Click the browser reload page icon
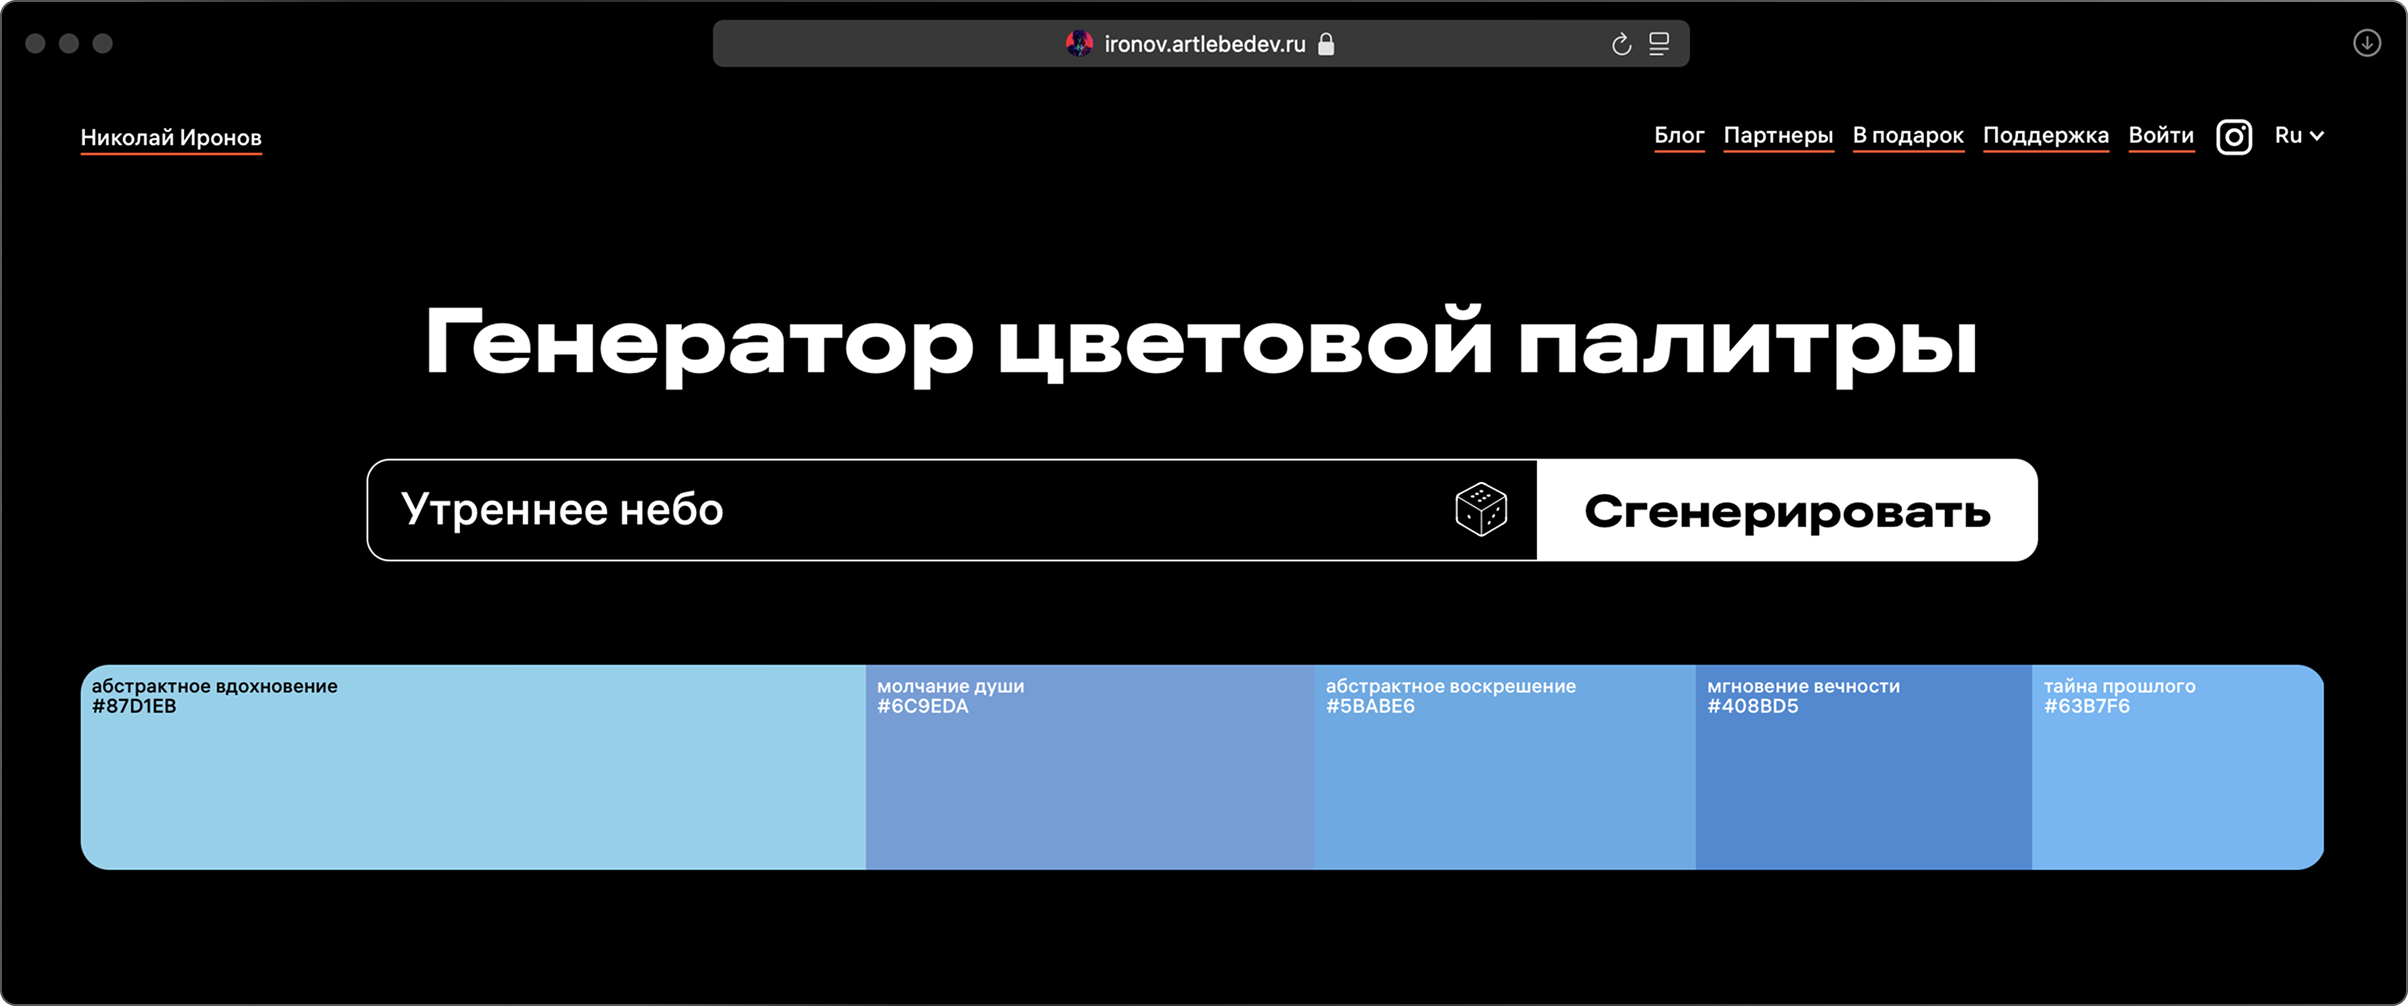The image size is (2408, 1006). [1621, 44]
